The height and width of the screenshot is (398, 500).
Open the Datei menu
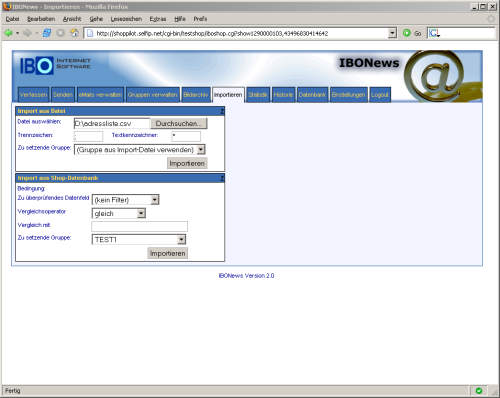click(x=12, y=19)
